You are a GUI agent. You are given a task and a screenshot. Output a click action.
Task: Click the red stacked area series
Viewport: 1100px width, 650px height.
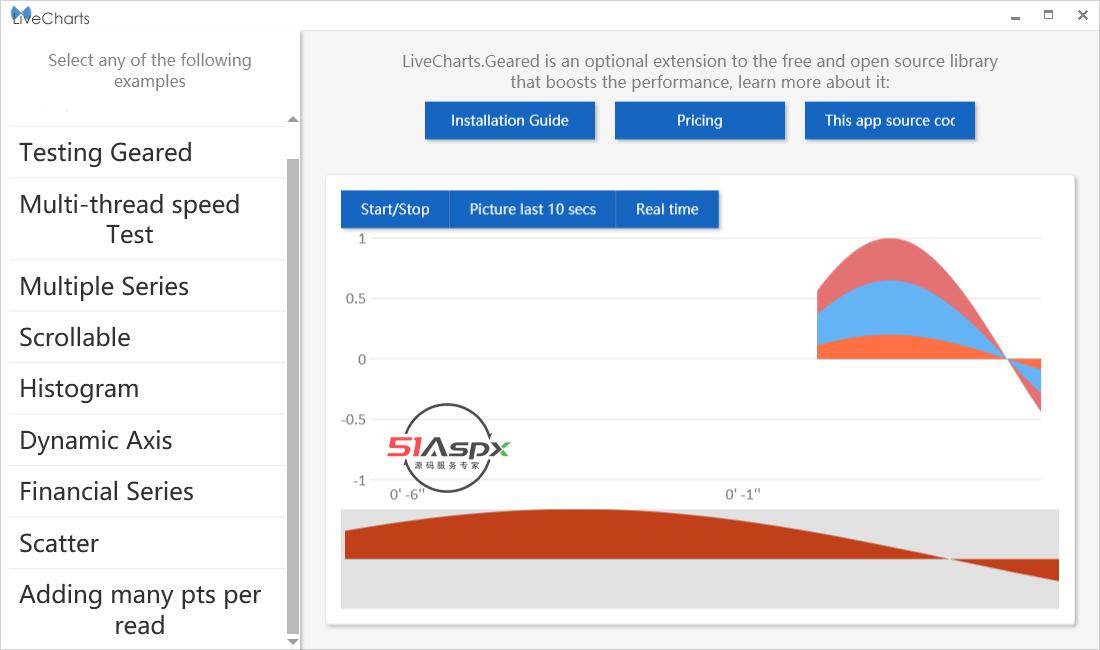[x=890, y=258]
